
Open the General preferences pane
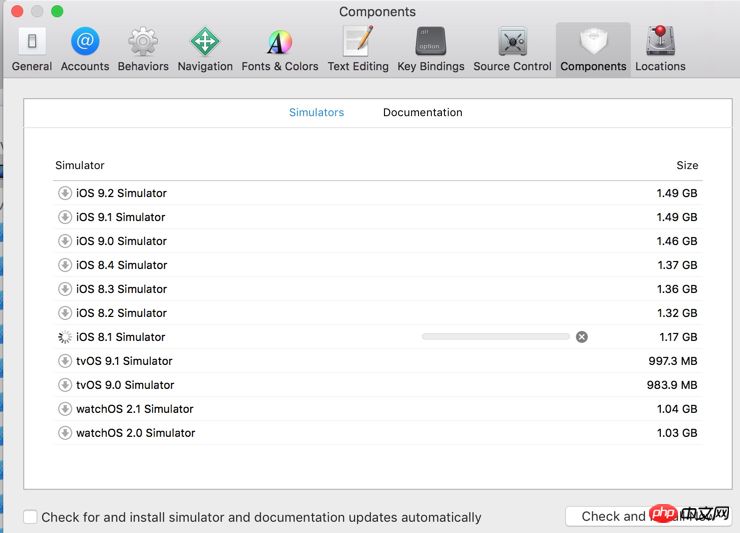click(x=32, y=49)
